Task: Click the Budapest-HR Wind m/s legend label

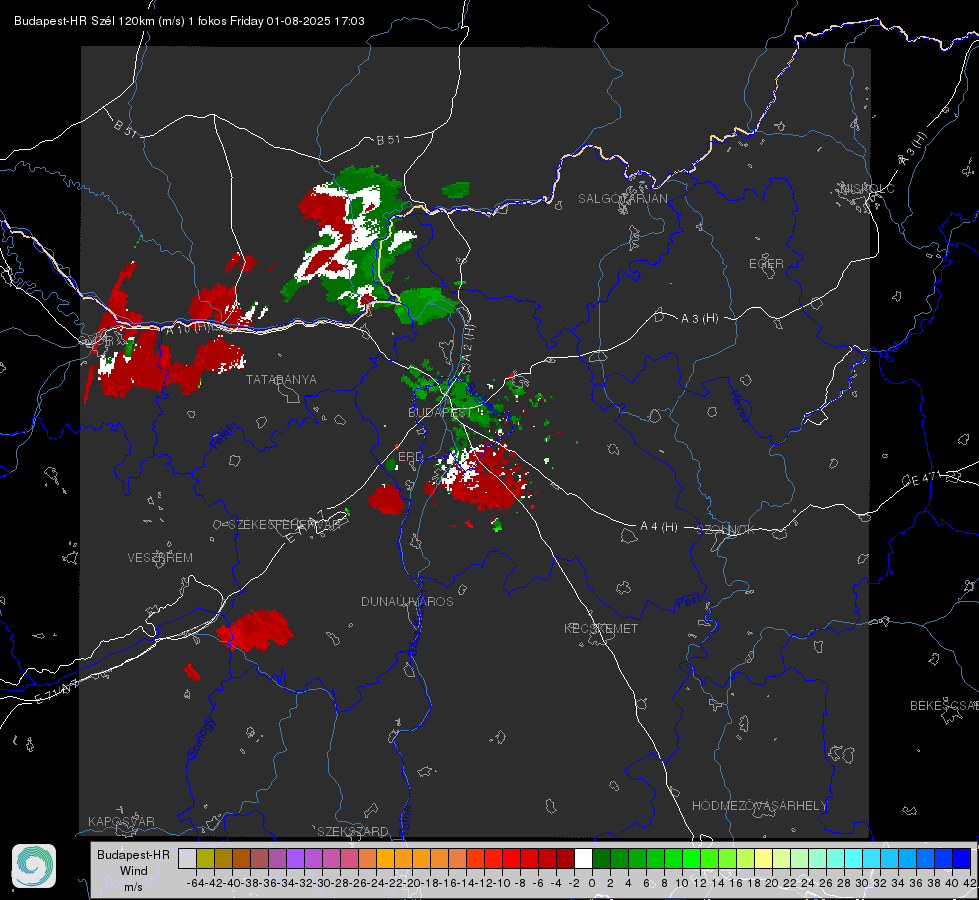Action: pos(134,870)
